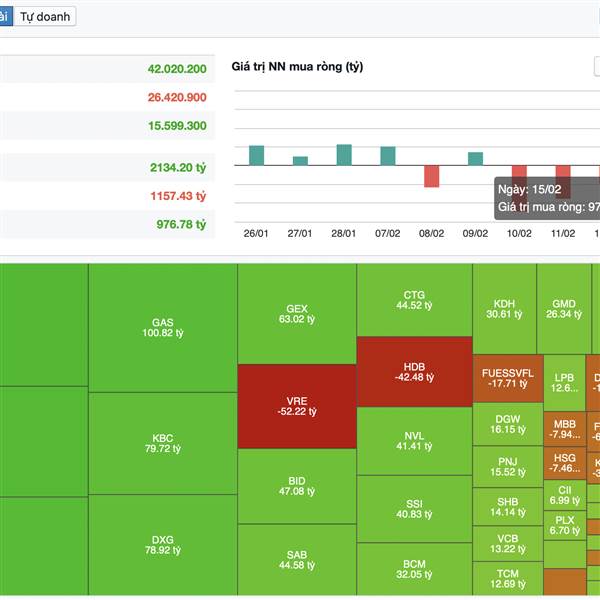Open the FUESSVFL -17.71 tỷ tile

(508, 378)
